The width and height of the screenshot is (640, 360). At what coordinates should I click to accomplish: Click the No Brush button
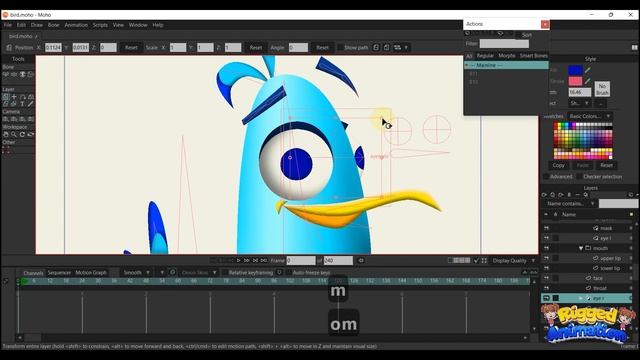[x=602, y=89]
